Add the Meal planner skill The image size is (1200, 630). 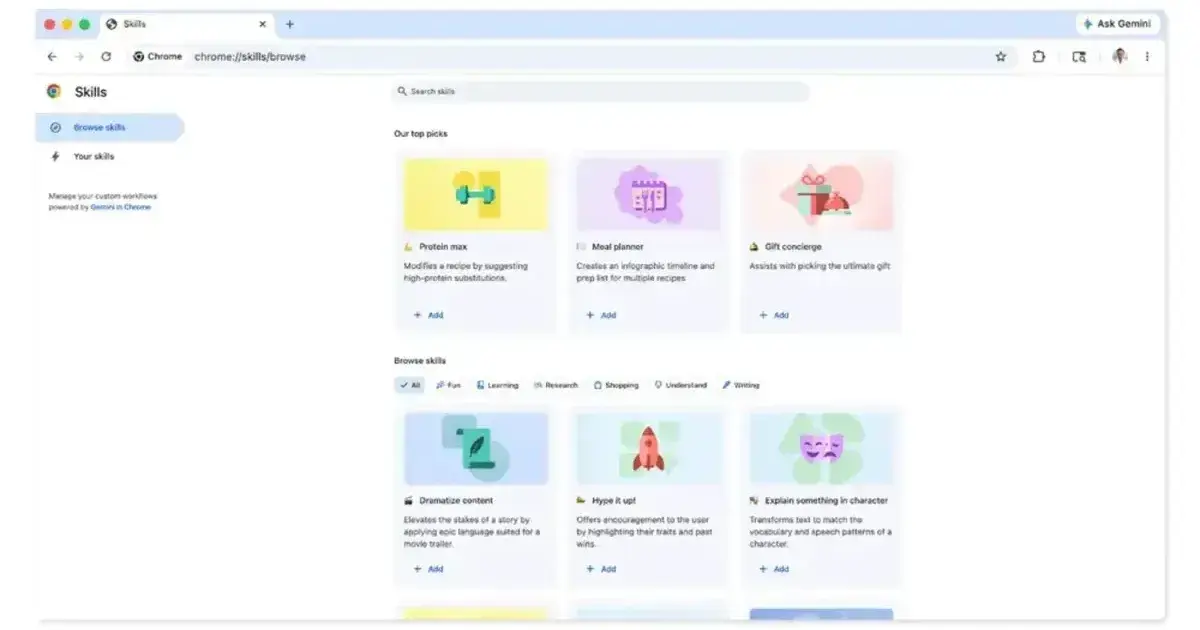(x=600, y=314)
